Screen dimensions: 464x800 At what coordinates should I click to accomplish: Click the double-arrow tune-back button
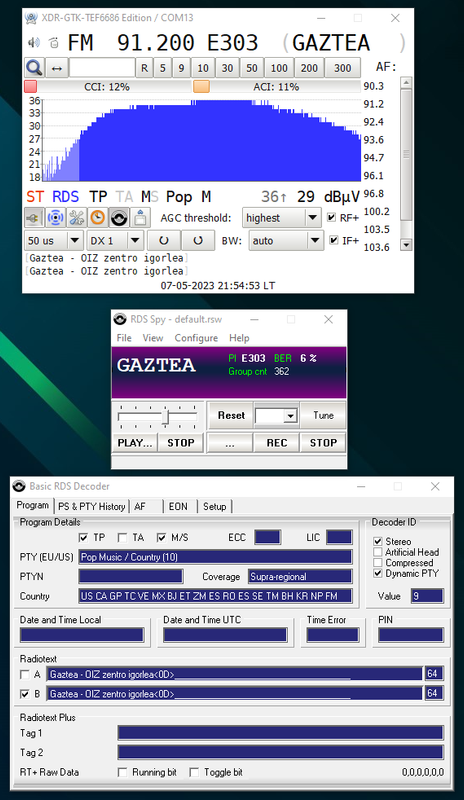point(57,68)
